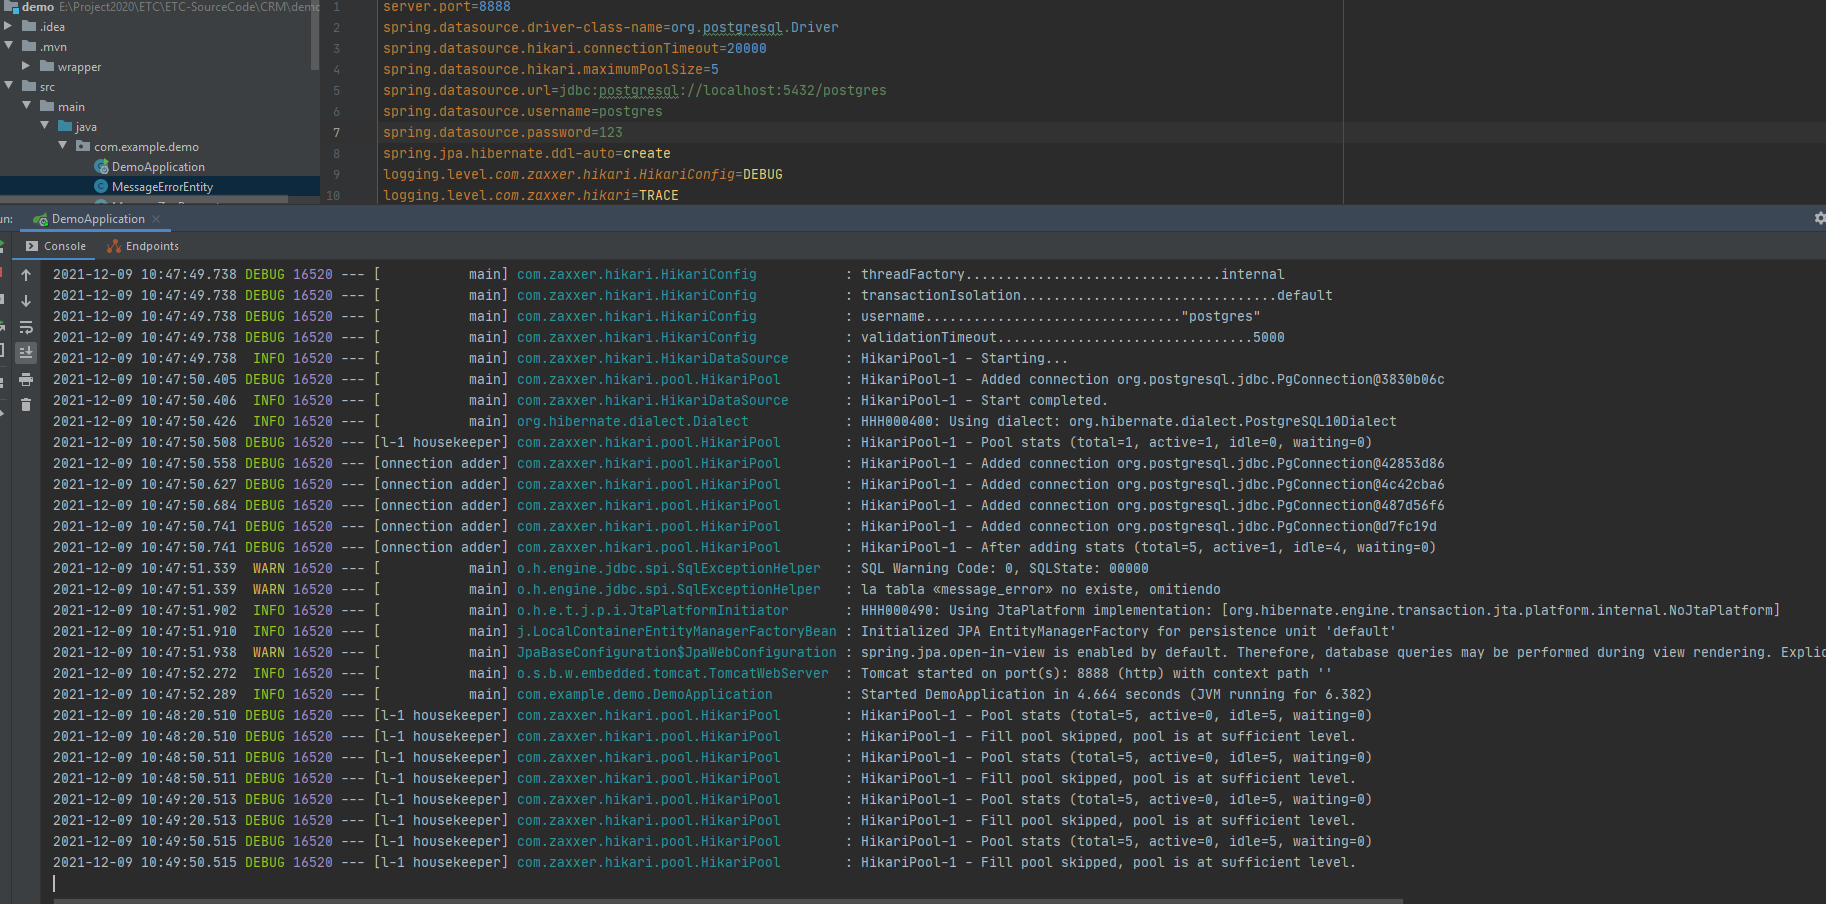The height and width of the screenshot is (904, 1826).
Task: Open Run panel settings gear
Action: click(x=1819, y=218)
